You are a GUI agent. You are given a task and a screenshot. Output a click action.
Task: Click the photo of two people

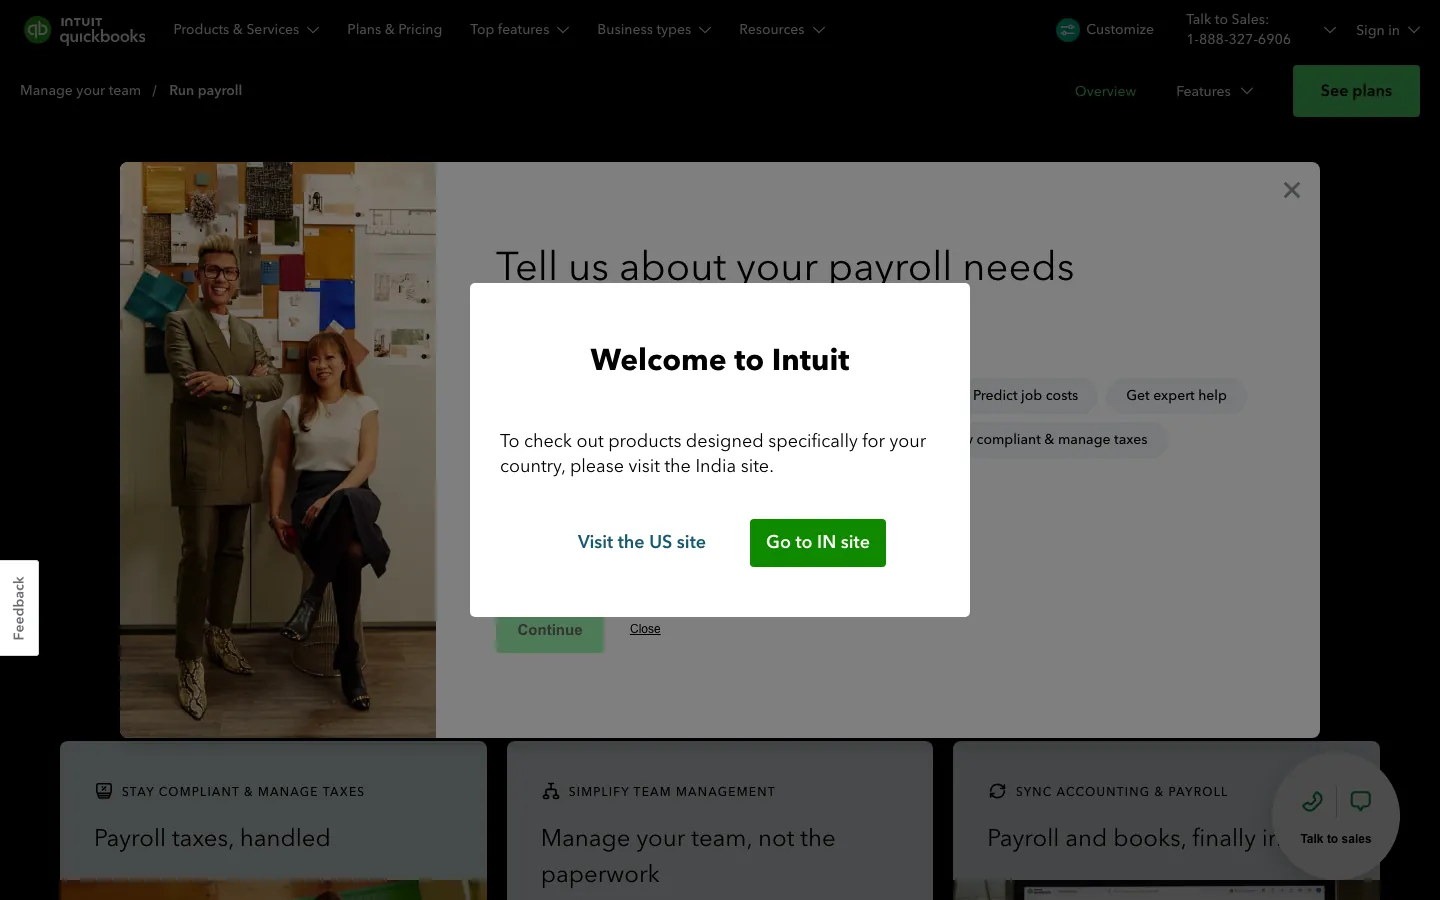click(278, 450)
